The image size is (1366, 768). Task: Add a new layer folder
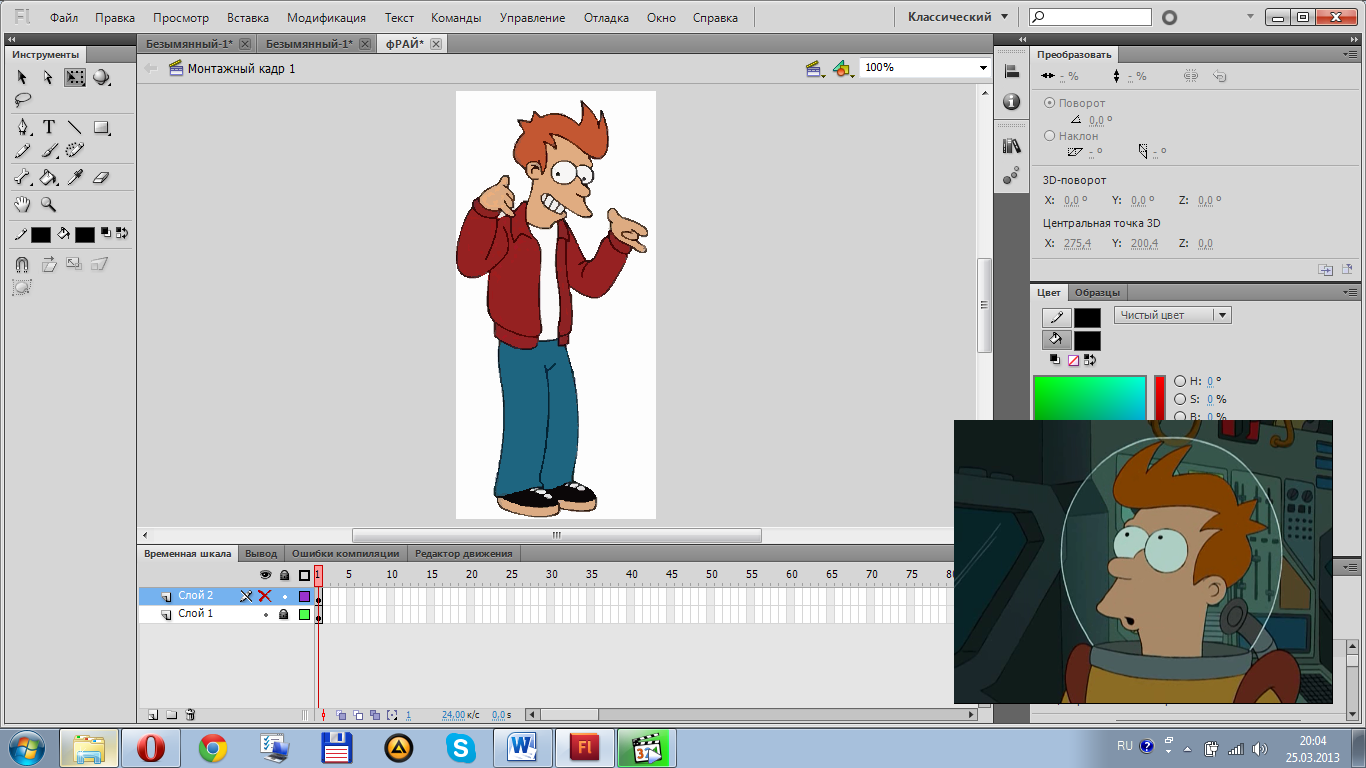tap(171, 715)
